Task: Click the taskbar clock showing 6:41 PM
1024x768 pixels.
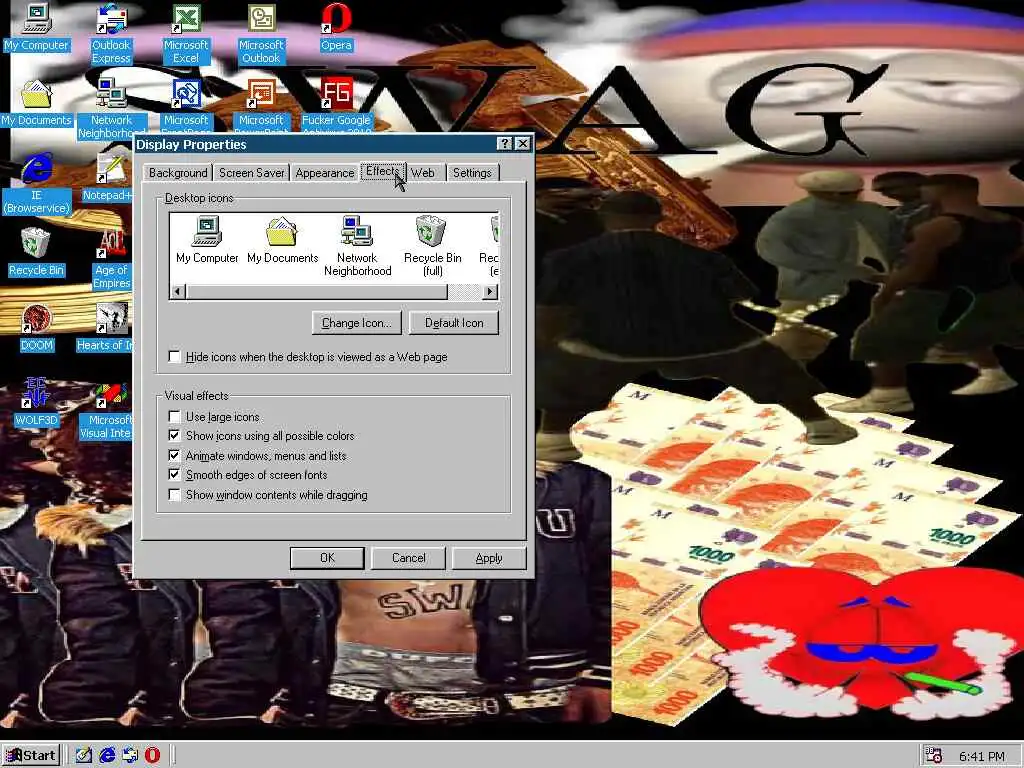Action: tap(982, 756)
